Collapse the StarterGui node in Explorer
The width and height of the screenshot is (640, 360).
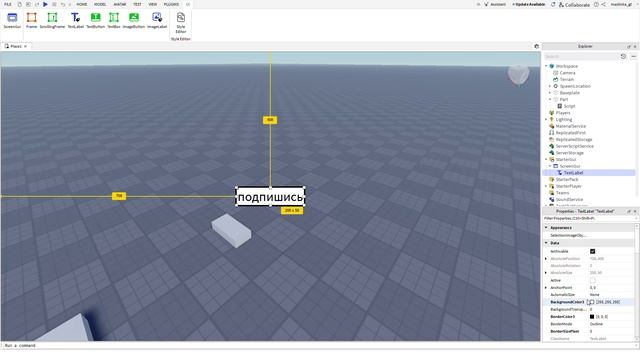[546, 160]
